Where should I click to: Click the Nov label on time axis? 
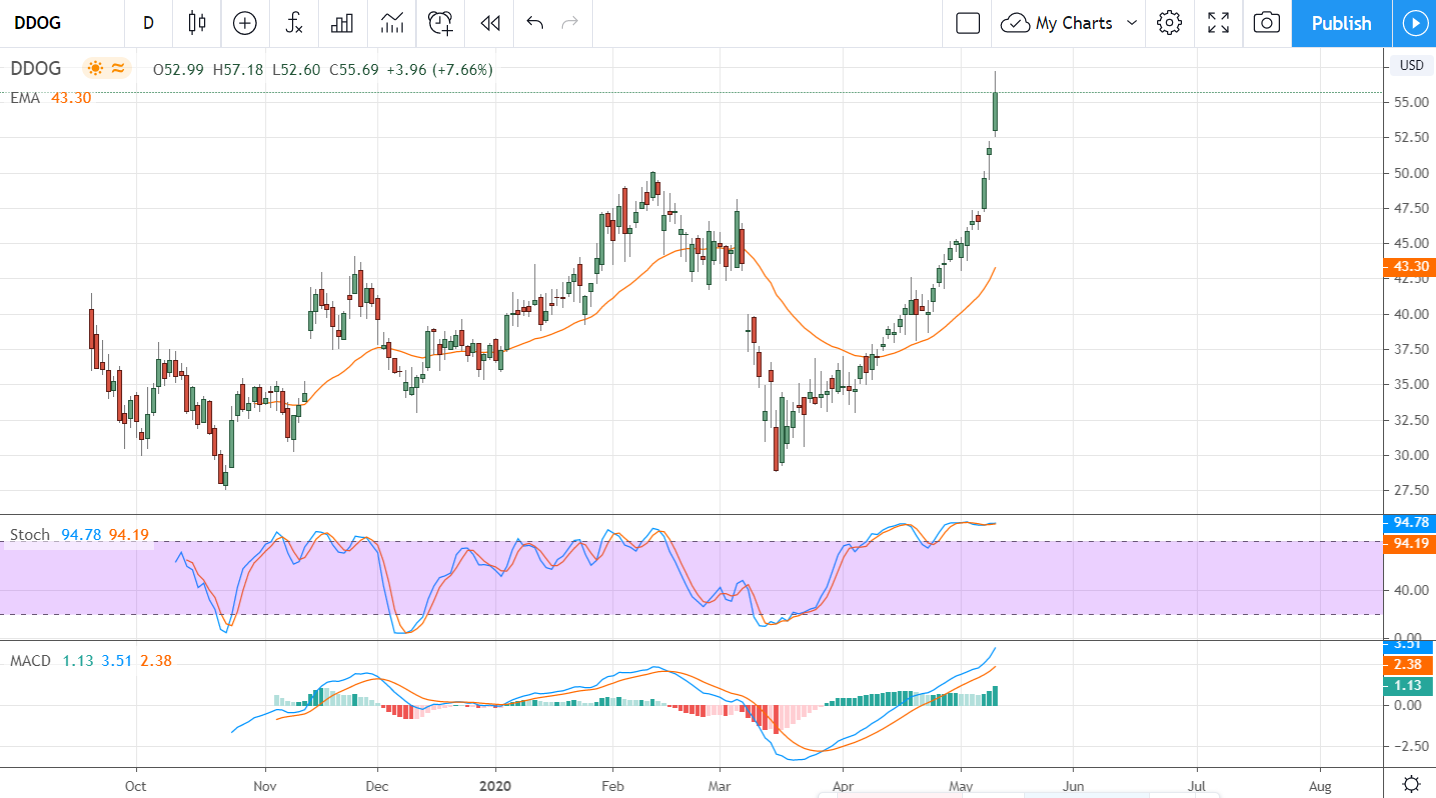(x=265, y=786)
